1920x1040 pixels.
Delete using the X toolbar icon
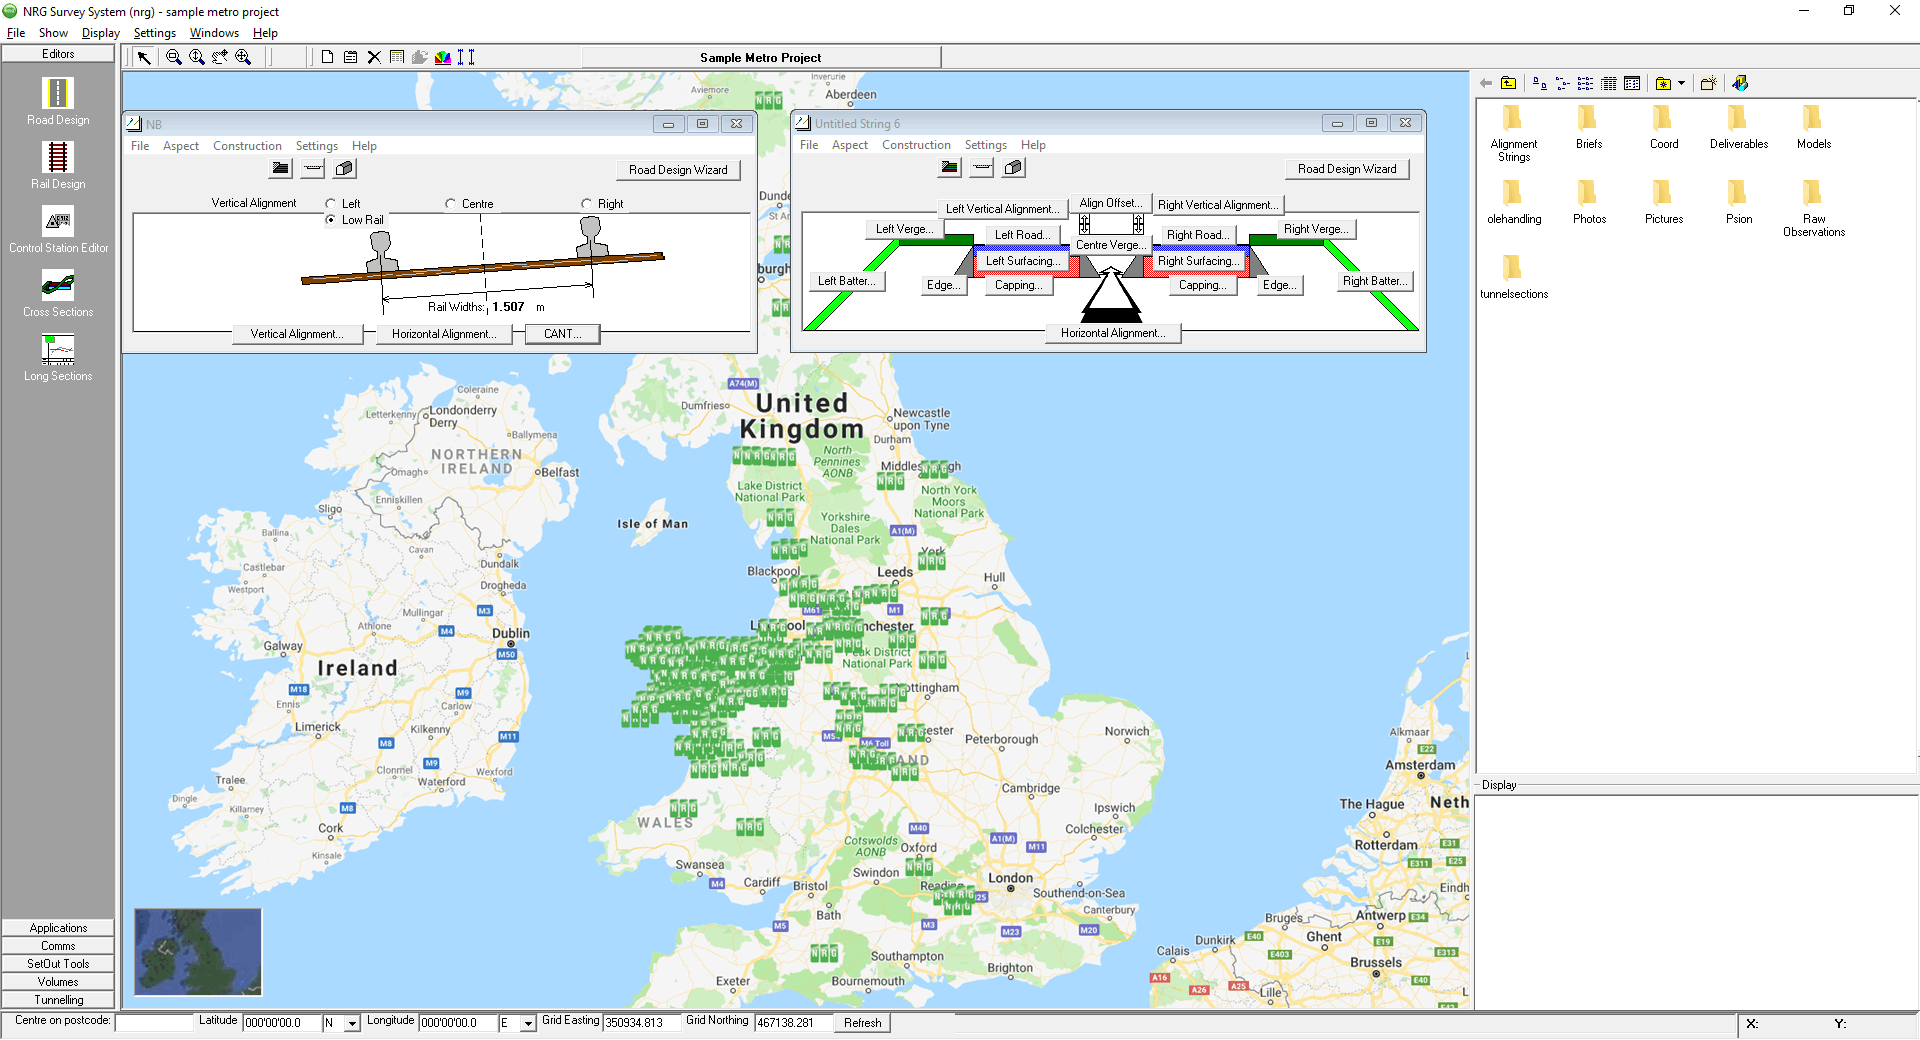374,57
